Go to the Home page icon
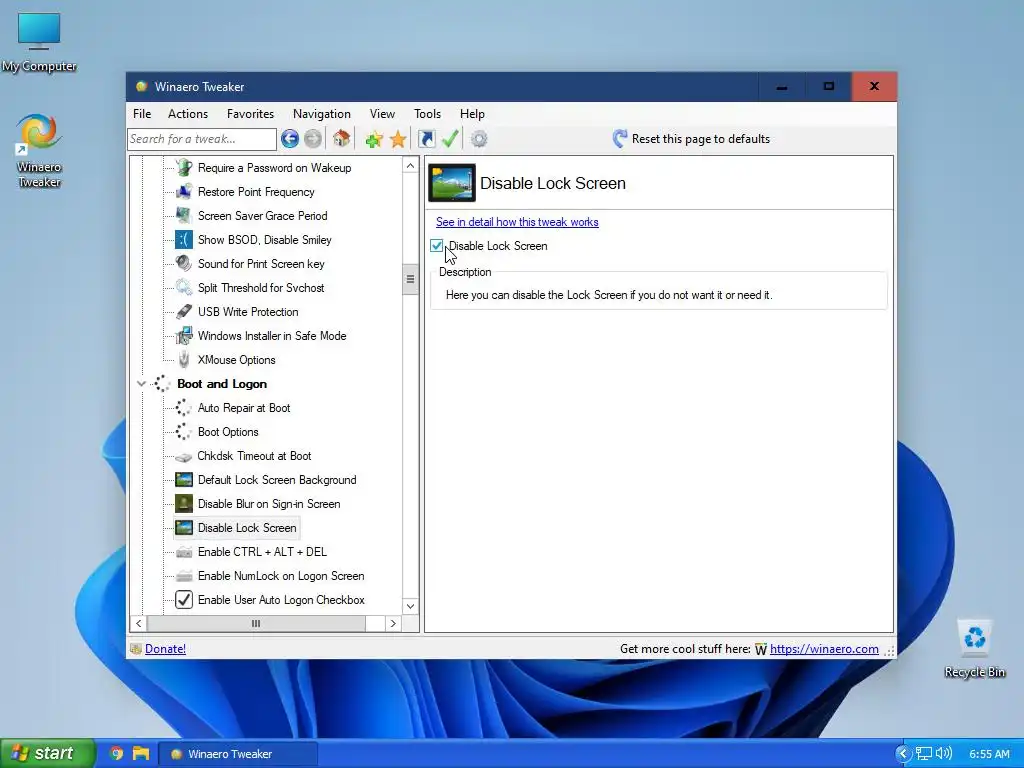The height and width of the screenshot is (768, 1024). tap(342, 138)
